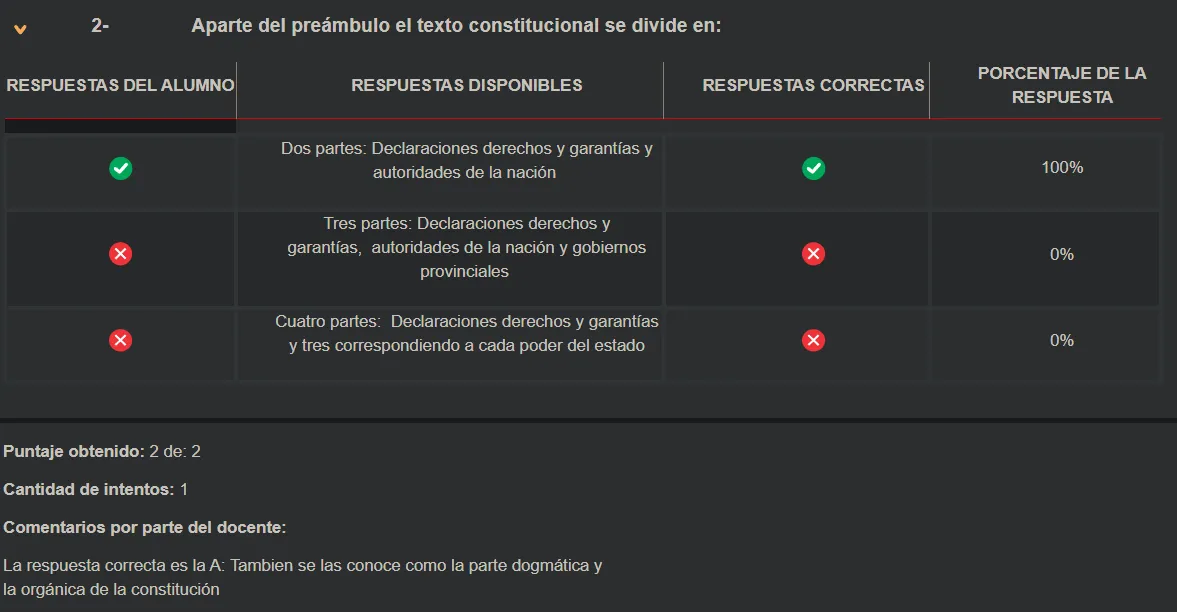Click the 100% percentage cell
This screenshot has width=1177, height=612.
[1061, 168]
